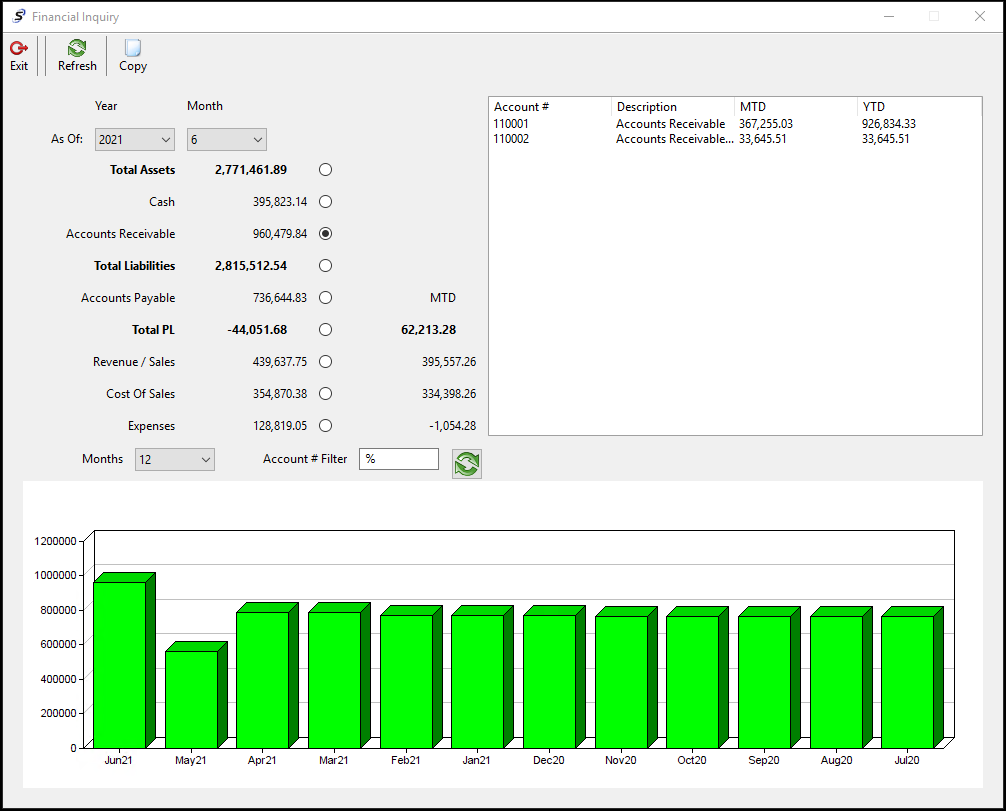Click the Accounts Receivable amount 960,479.84
The width and height of the screenshot is (1006, 811).
point(280,234)
